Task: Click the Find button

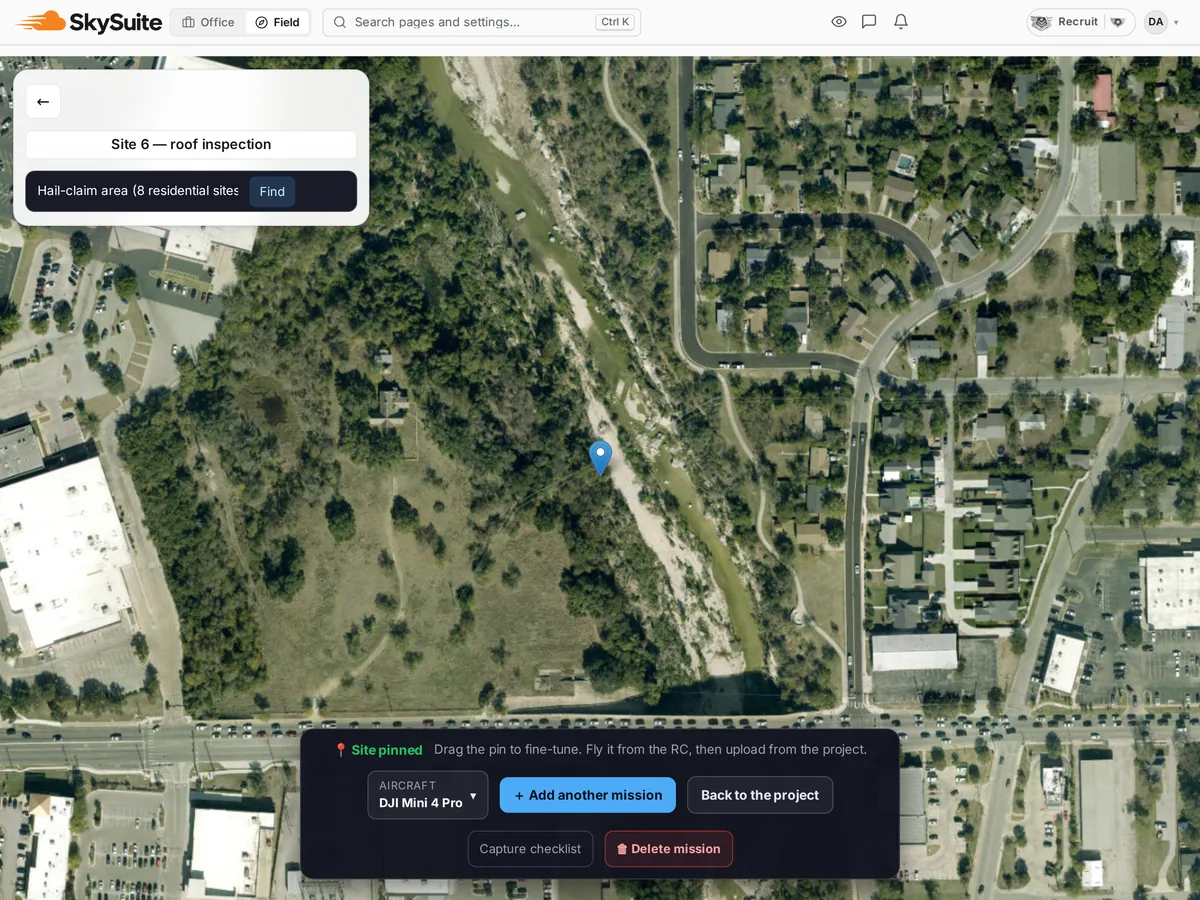Action: pos(272,192)
